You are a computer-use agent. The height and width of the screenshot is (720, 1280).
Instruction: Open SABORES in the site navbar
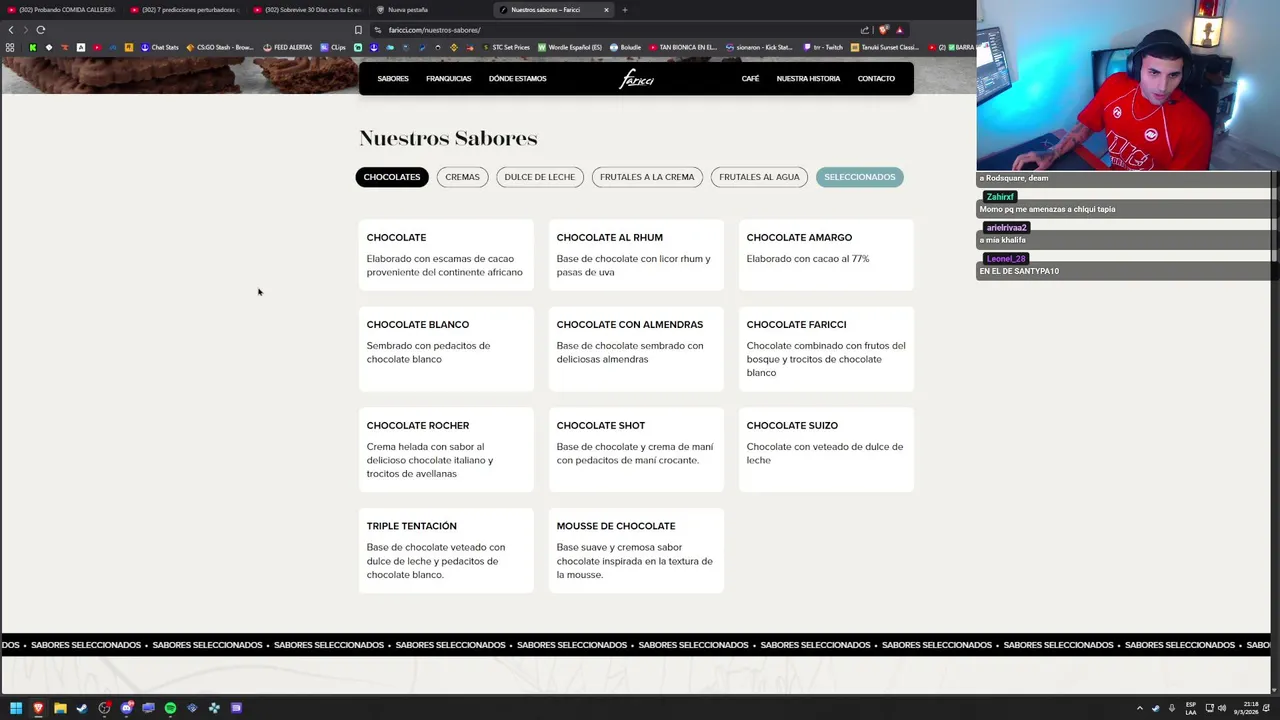(x=393, y=78)
